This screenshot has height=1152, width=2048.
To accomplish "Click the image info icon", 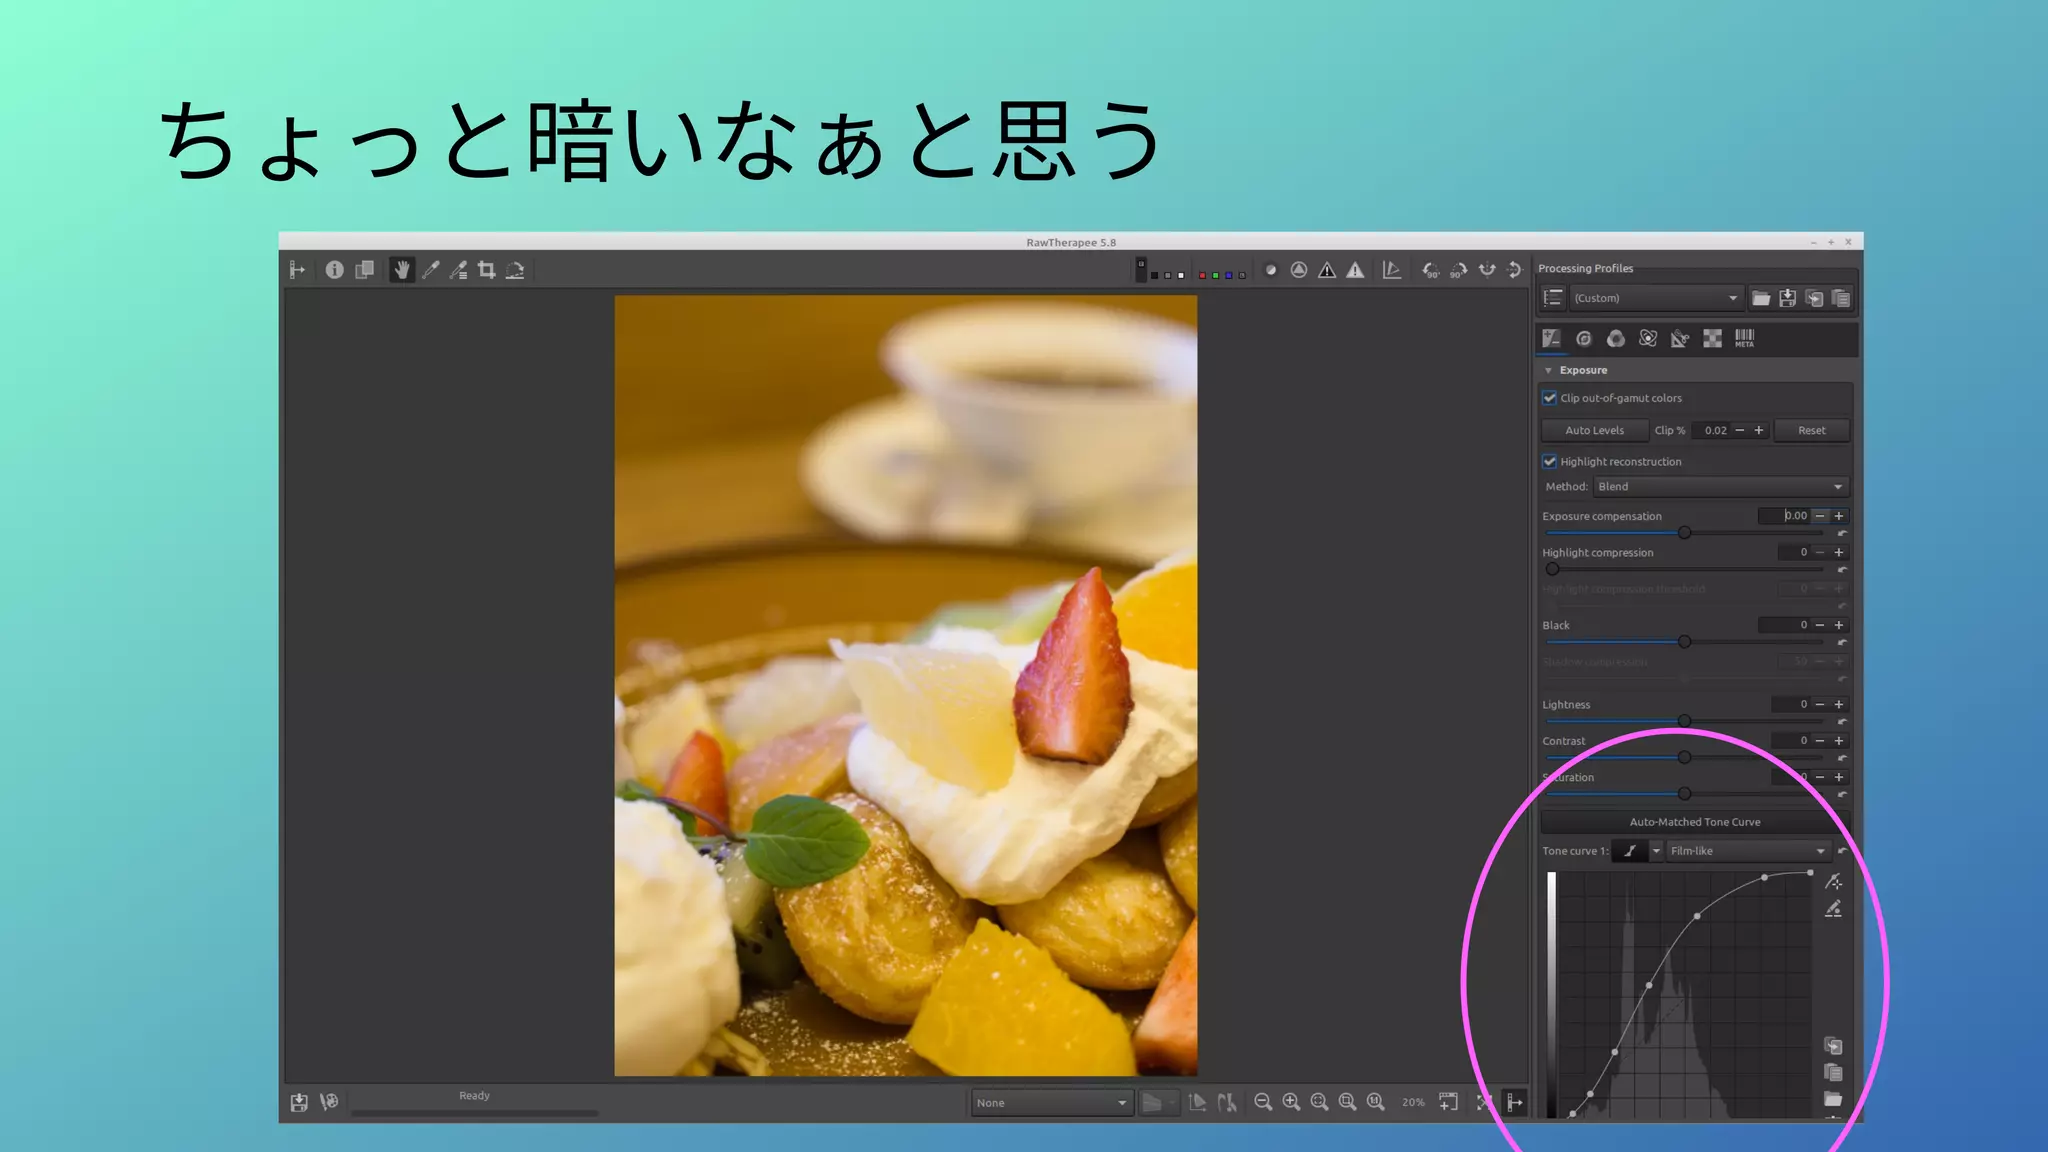I will coord(334,270).
